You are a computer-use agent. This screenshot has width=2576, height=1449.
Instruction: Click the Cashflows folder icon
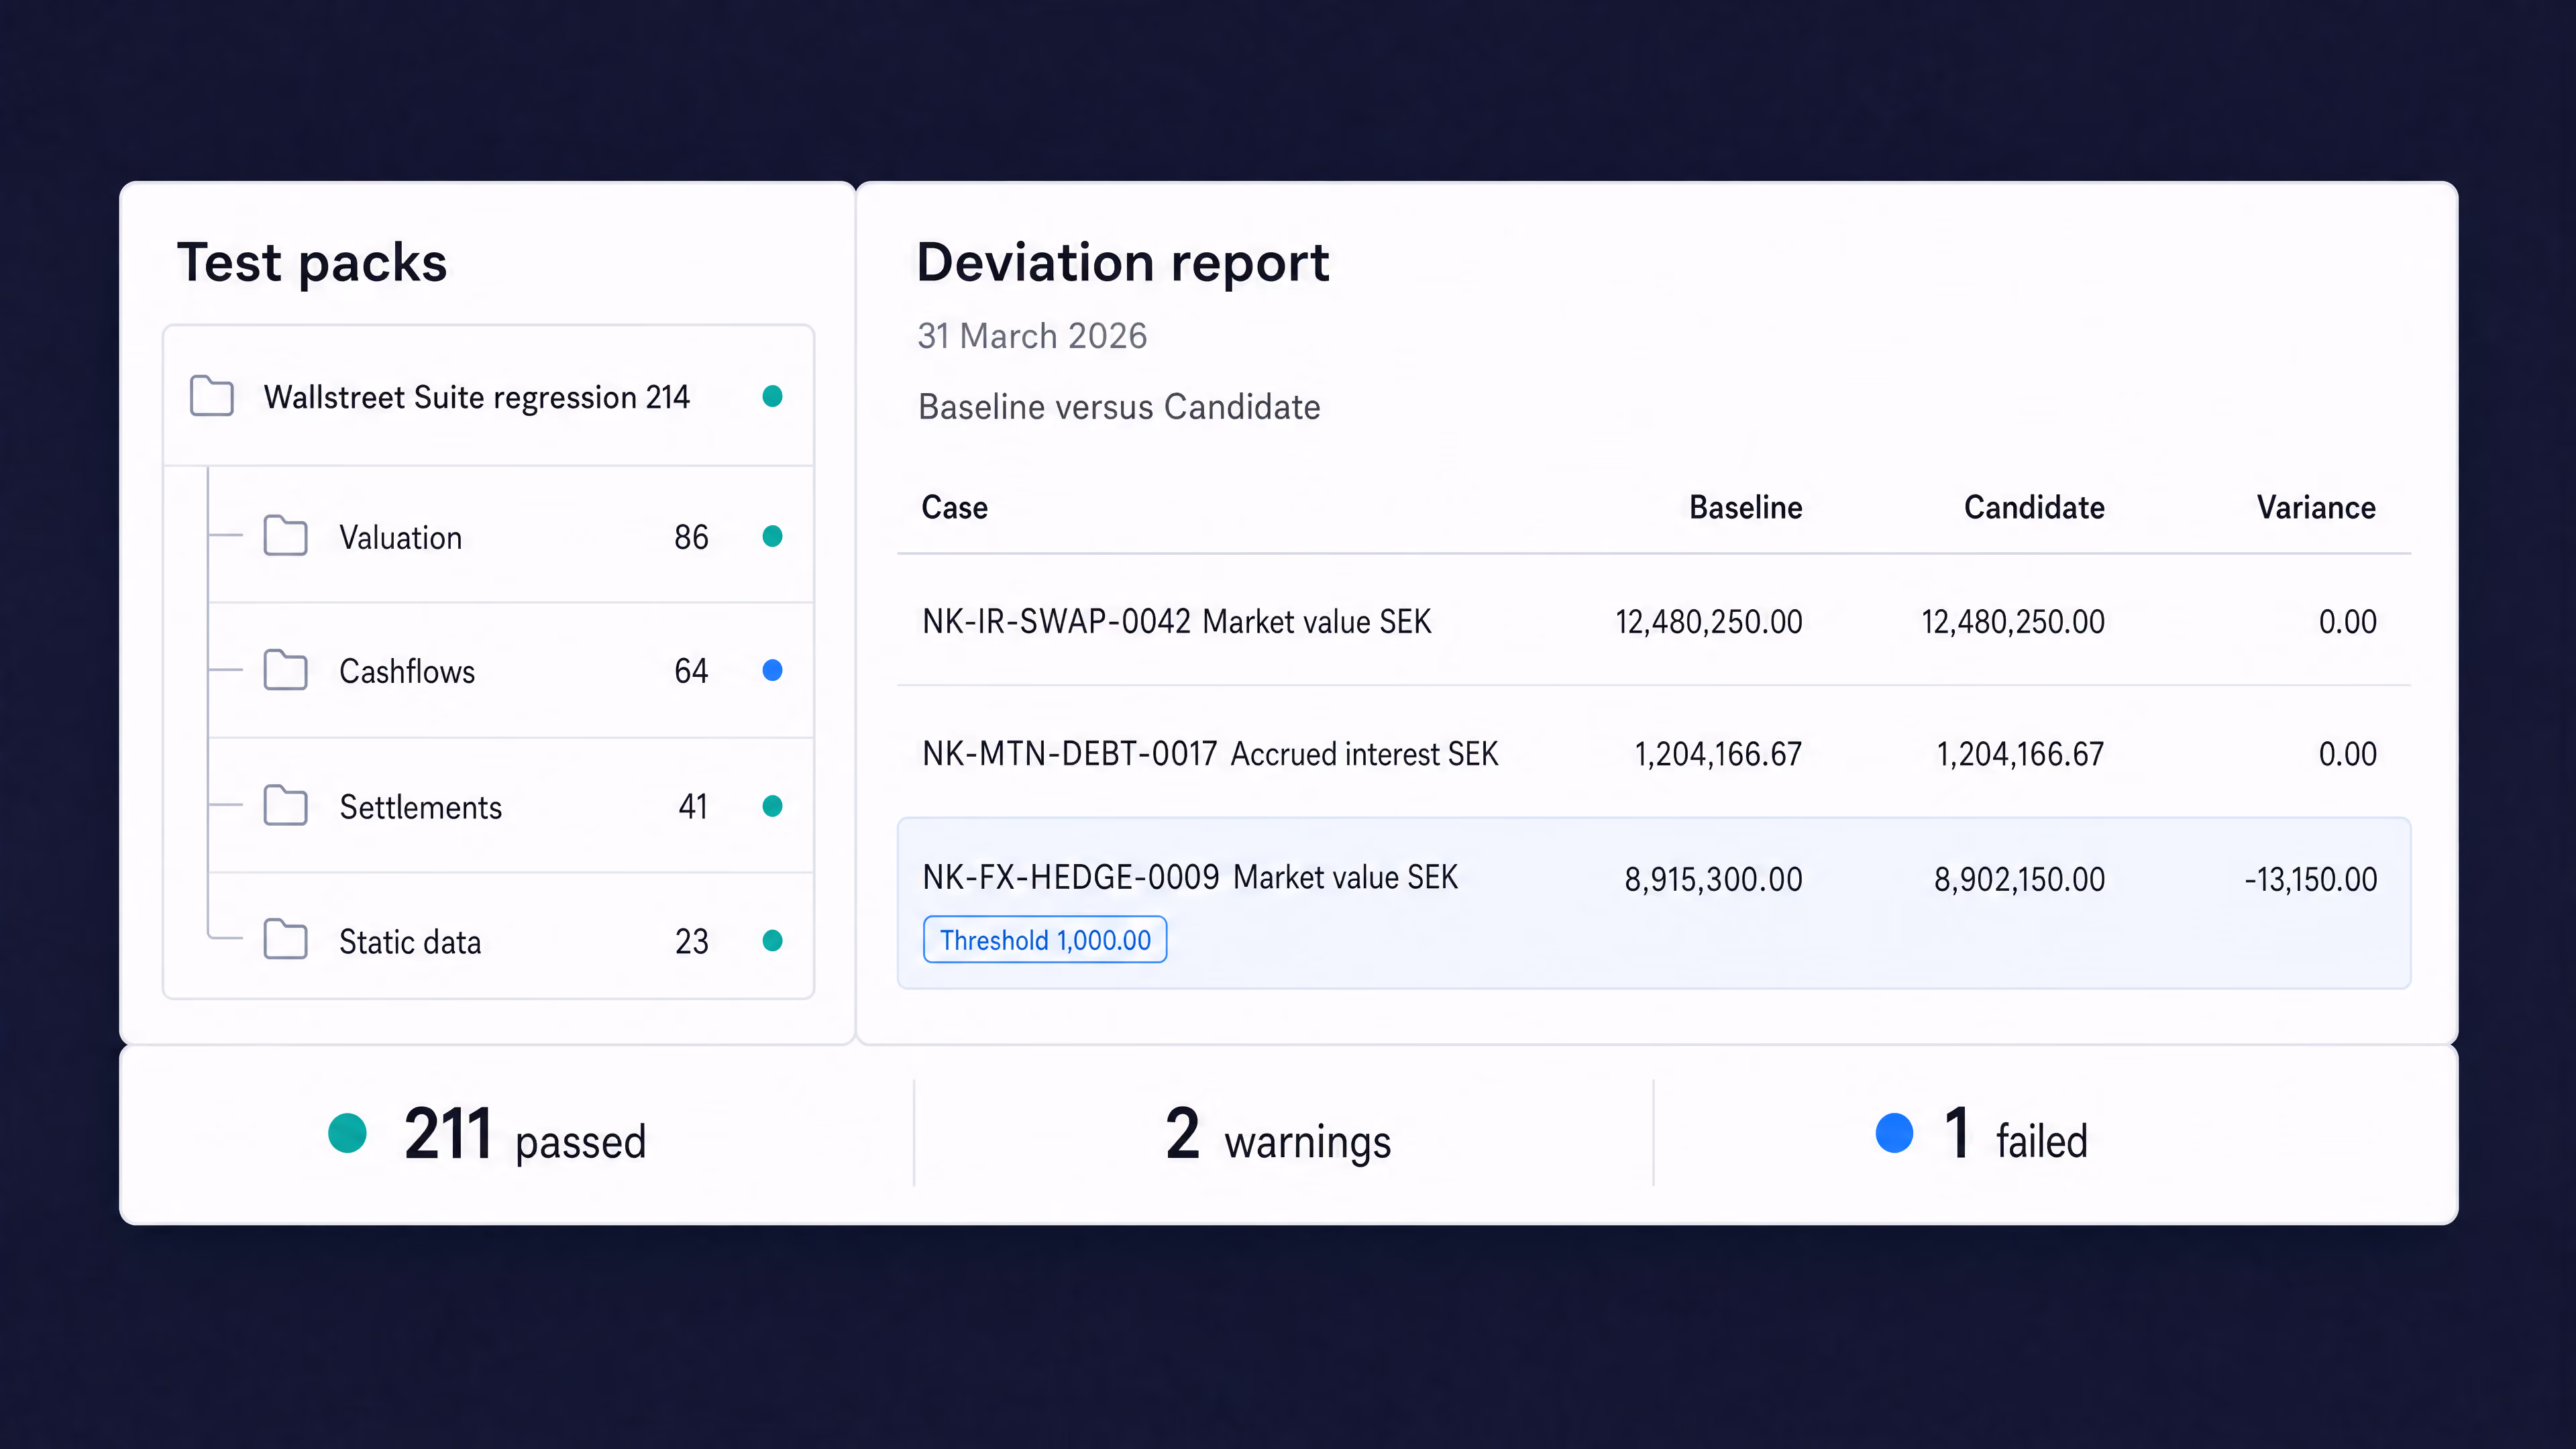[x=285, y=670]
